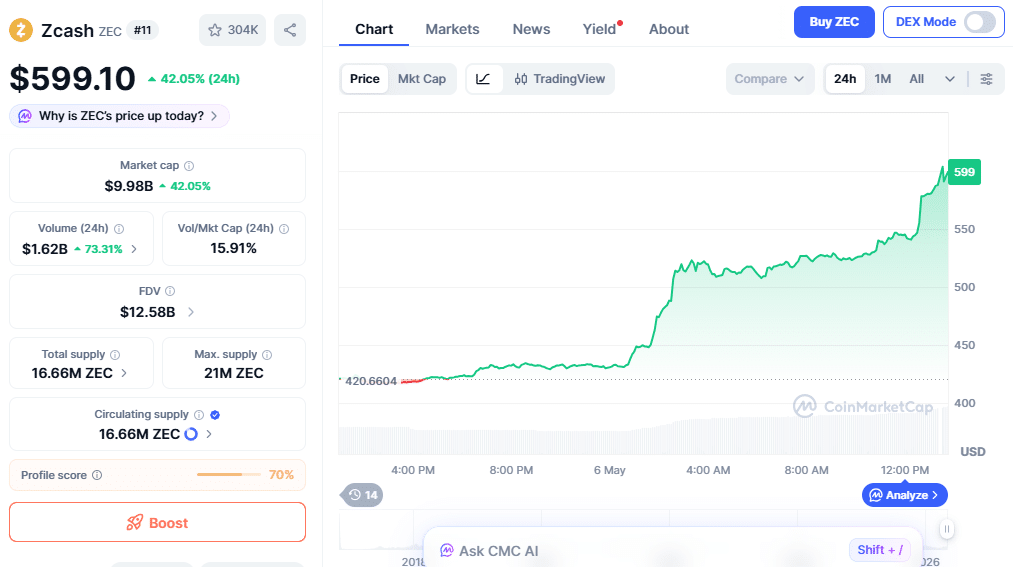Click the Shift + / shortcut hint
Image resolution: width=1013 pixels, height=567 pixels.
880,550
